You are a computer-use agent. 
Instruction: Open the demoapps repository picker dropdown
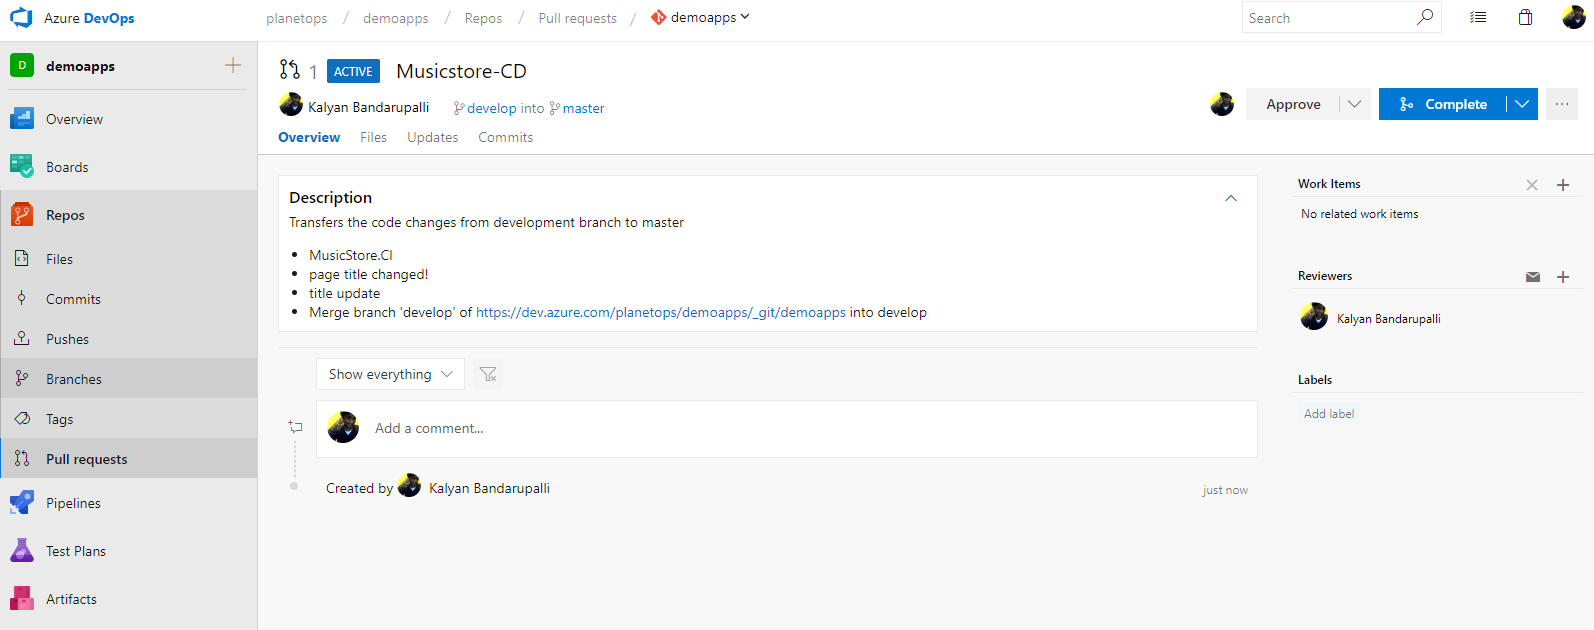pyautogui.click(x=700, y=18)
